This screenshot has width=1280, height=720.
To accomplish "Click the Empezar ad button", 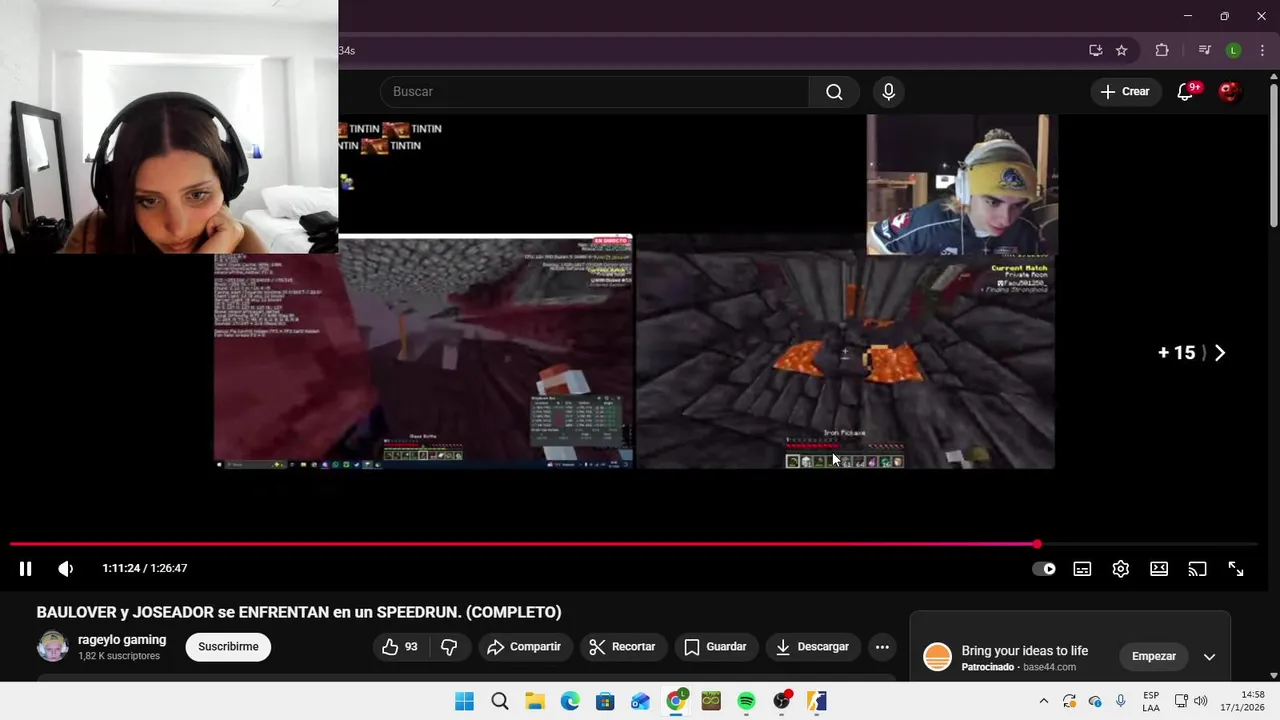I will tap(1154, 656).
